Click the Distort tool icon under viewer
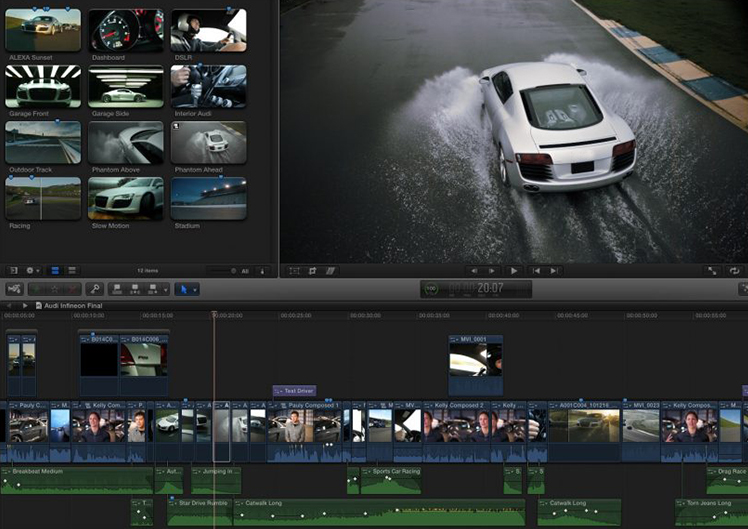 coord(330,270)
